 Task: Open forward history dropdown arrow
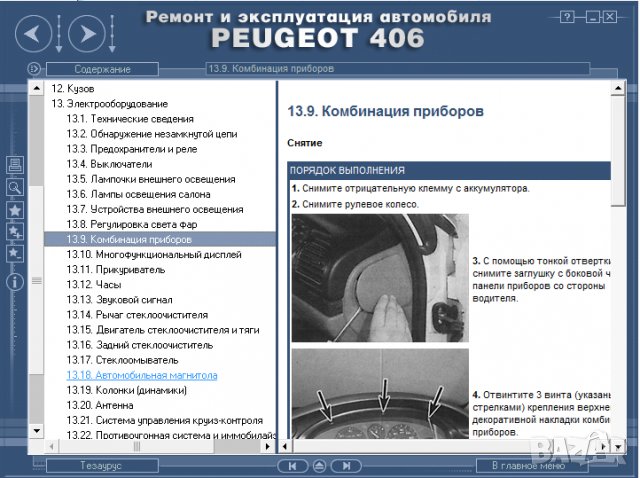click(x=112, y=34)
